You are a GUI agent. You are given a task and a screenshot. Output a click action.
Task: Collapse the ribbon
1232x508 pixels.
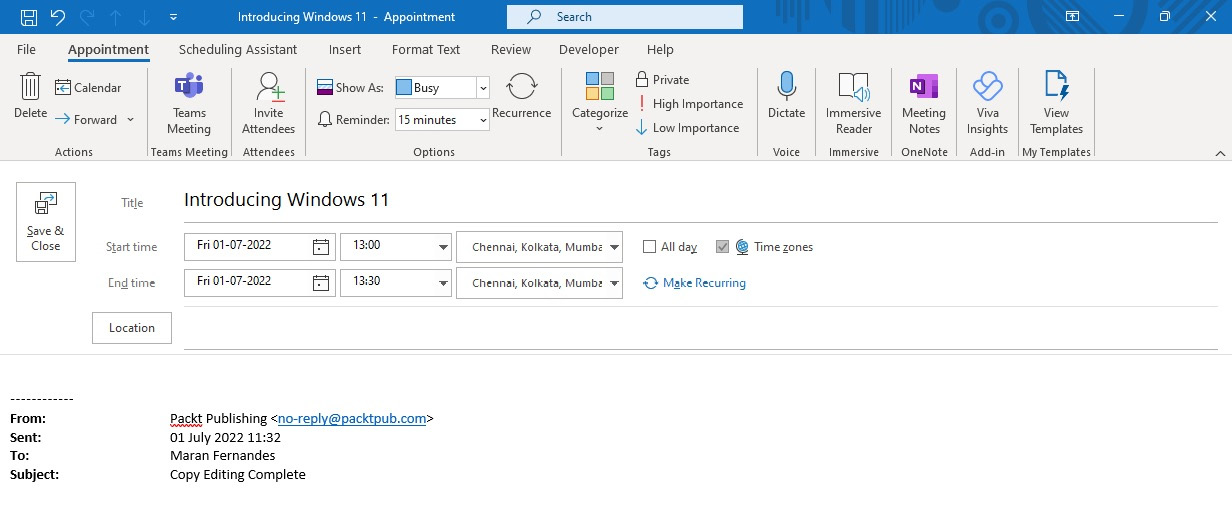click(x=1220, y=153)
